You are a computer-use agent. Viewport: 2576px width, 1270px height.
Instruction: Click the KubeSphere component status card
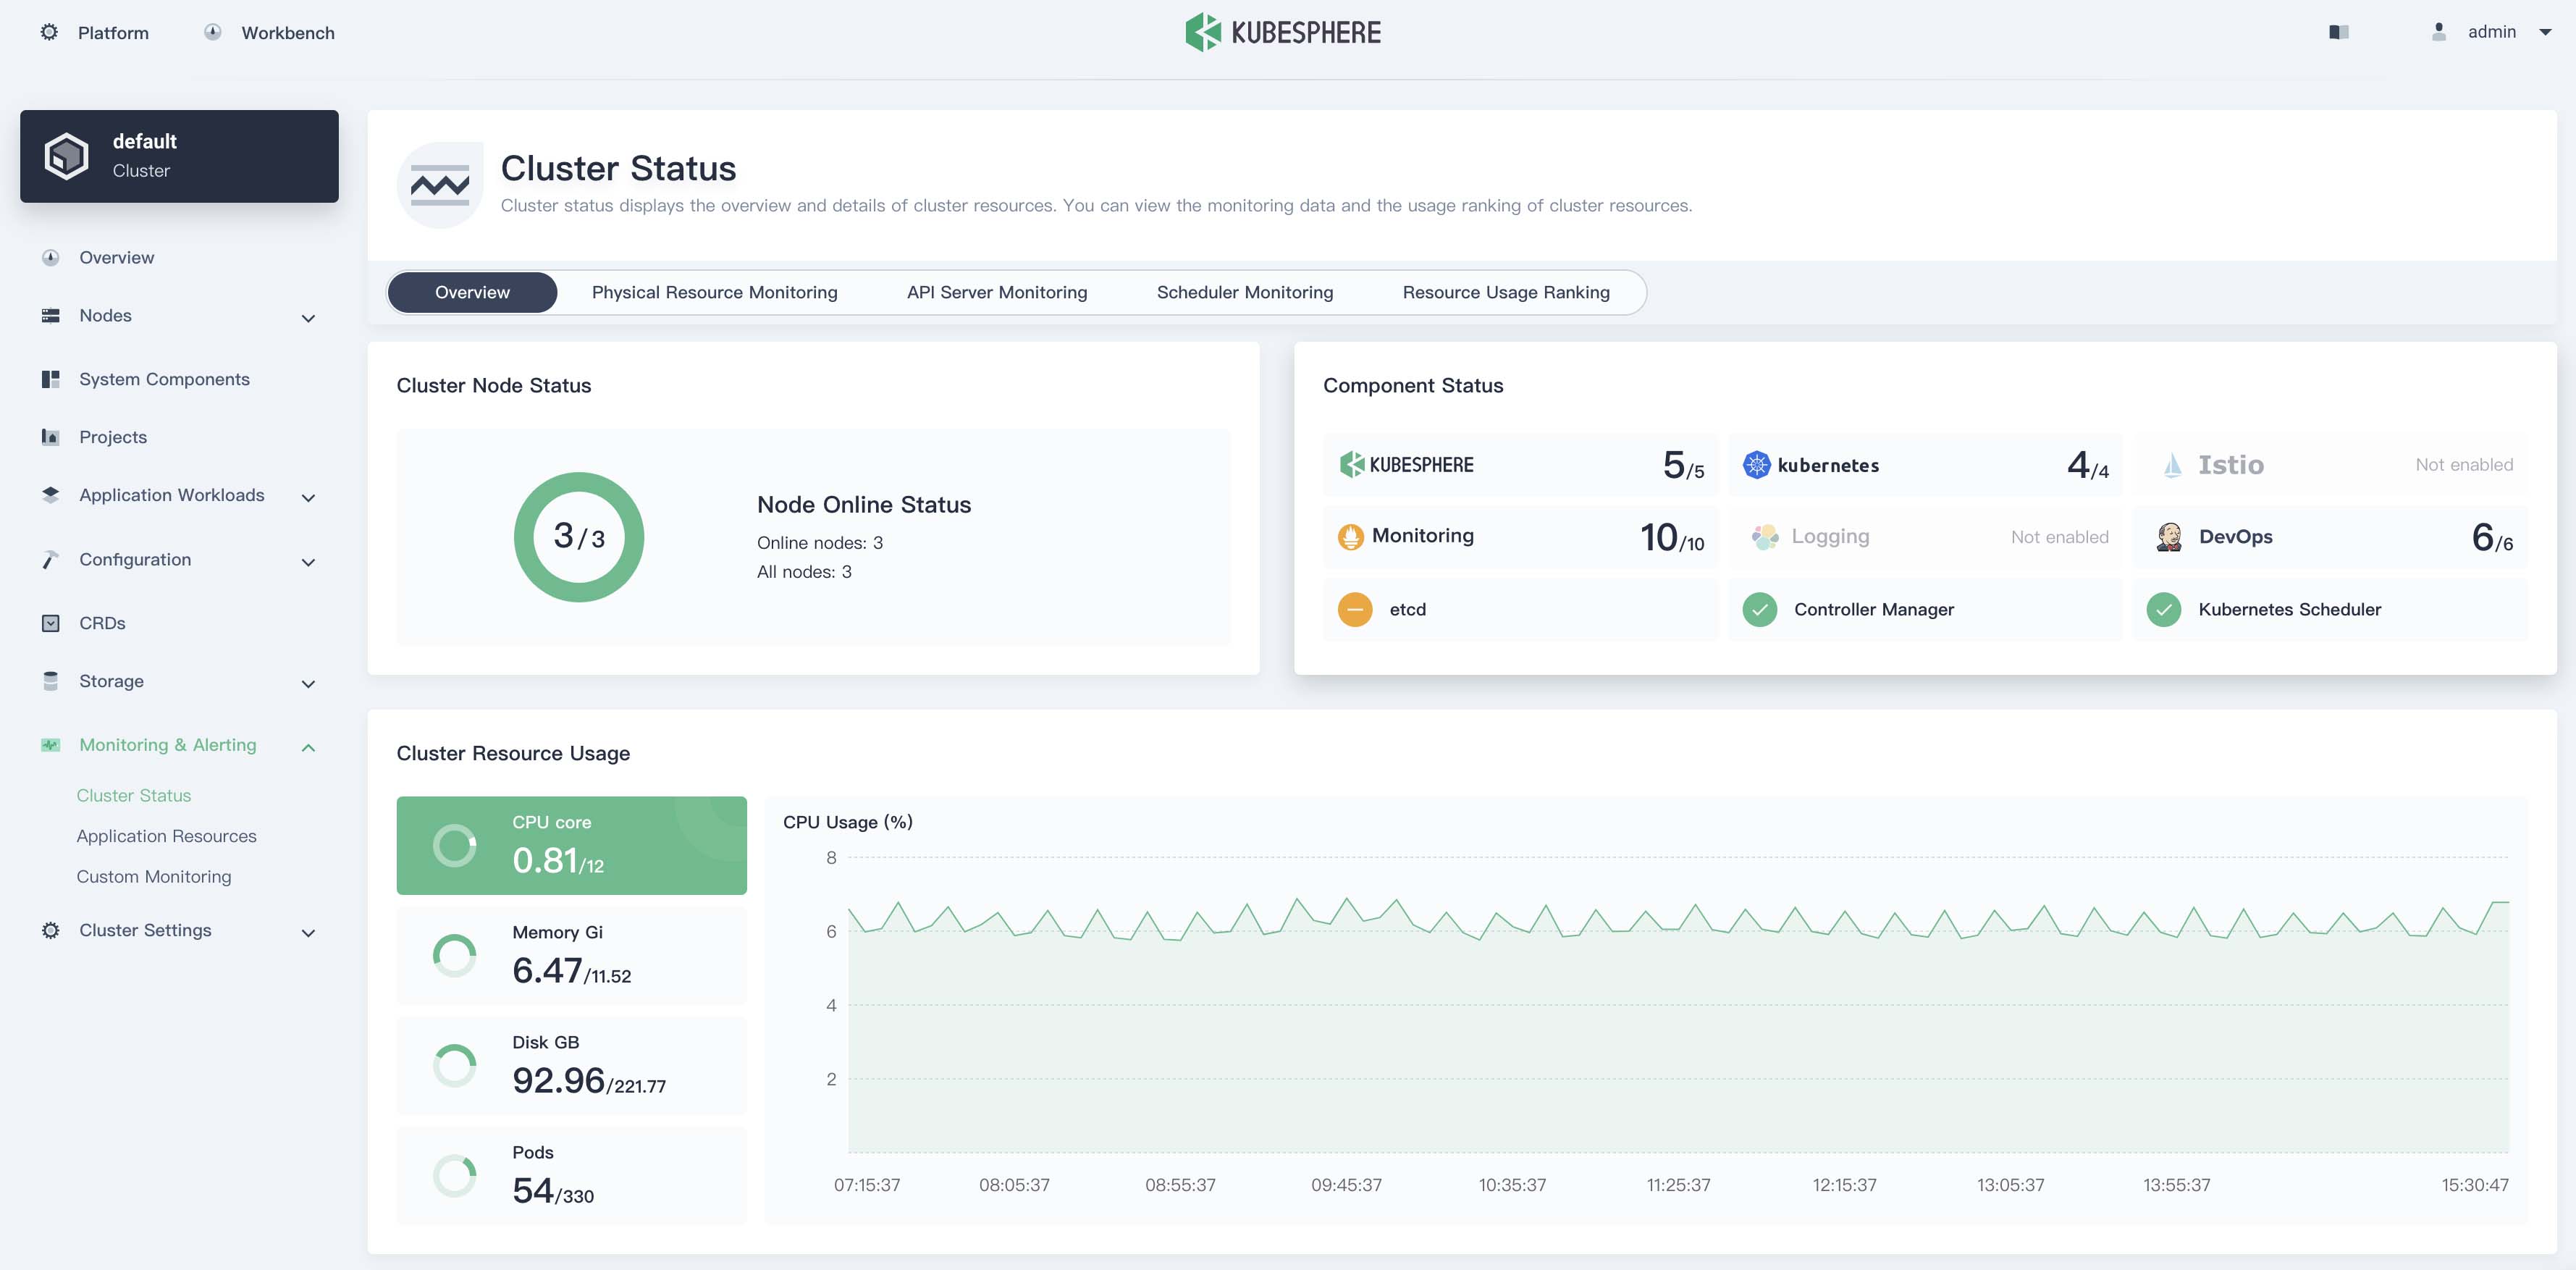point(1521,465)
